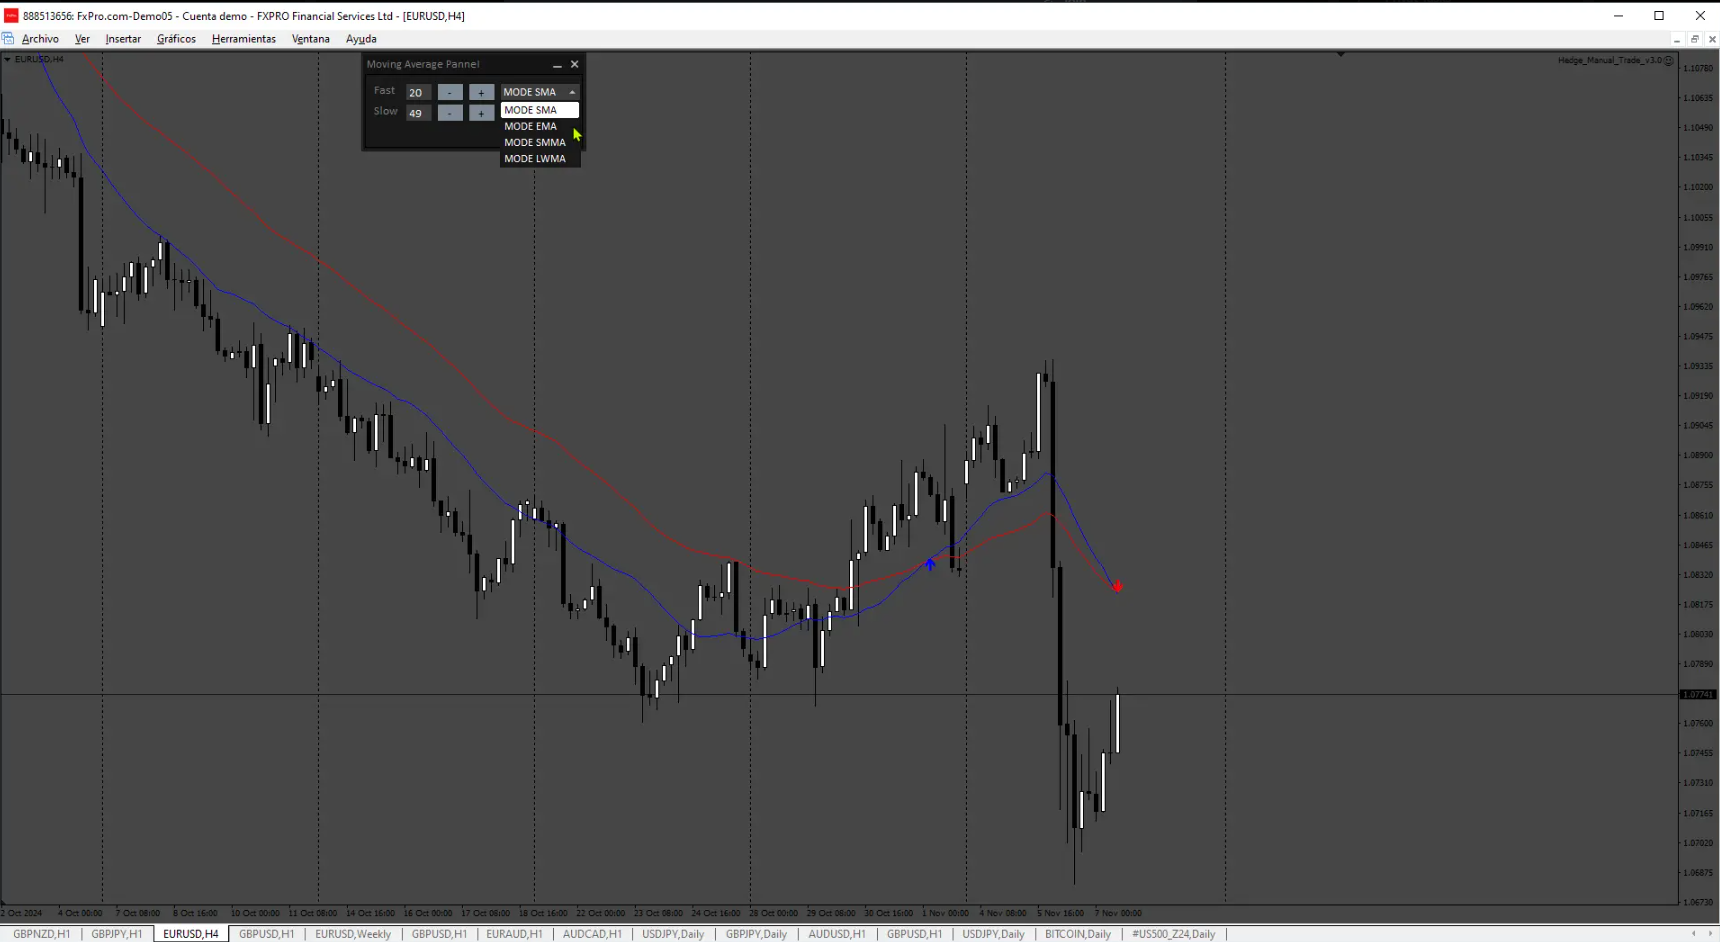Screen dimensions: 1720x942
Task: Click the MetaTrader app icon in title bar
Action: point(11,15)
